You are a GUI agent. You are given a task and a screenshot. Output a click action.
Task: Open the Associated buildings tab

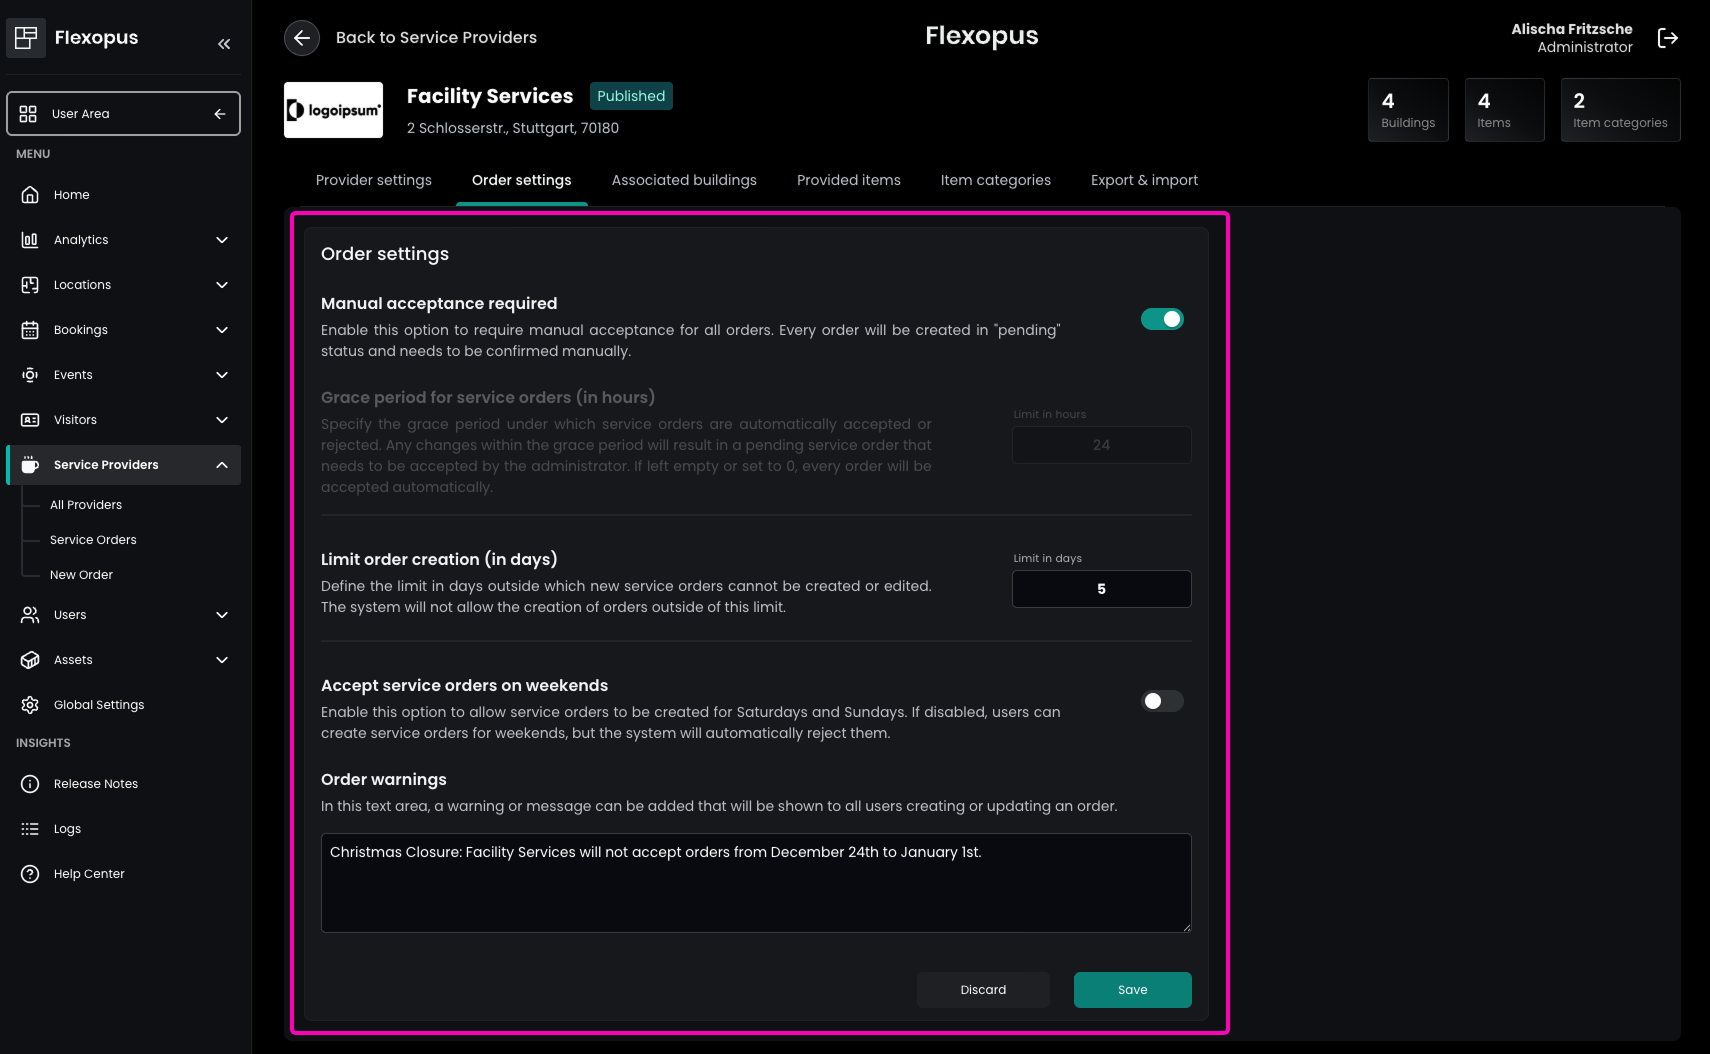click(684, 180)
